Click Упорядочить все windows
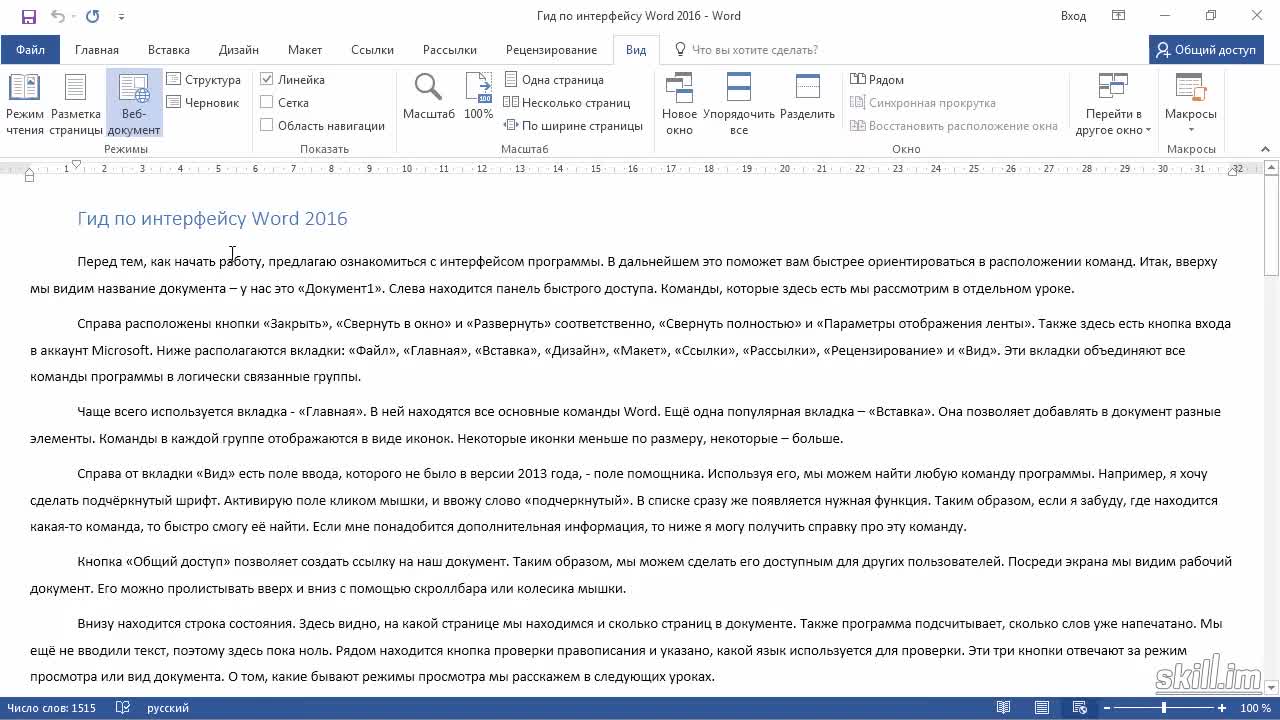This screenshot has width=1280, height=720. coord(739,104)
